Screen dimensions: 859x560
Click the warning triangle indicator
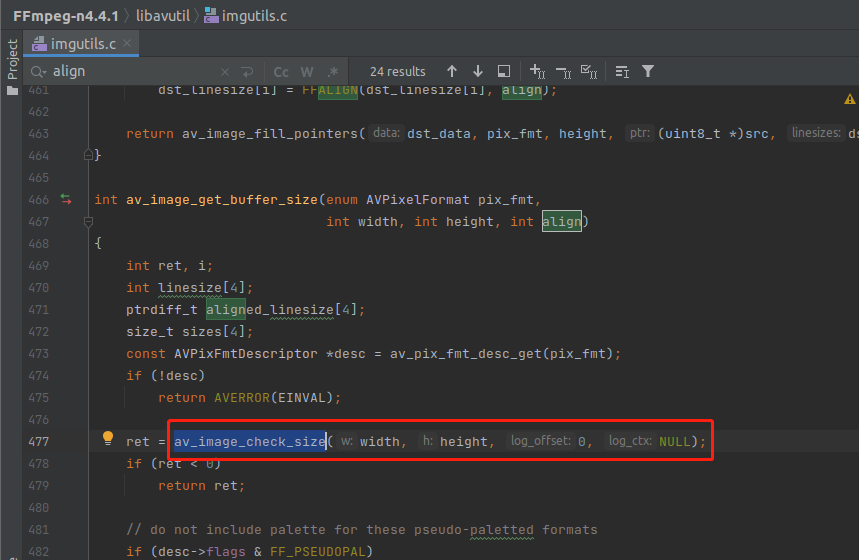click(x=849, y=99)
